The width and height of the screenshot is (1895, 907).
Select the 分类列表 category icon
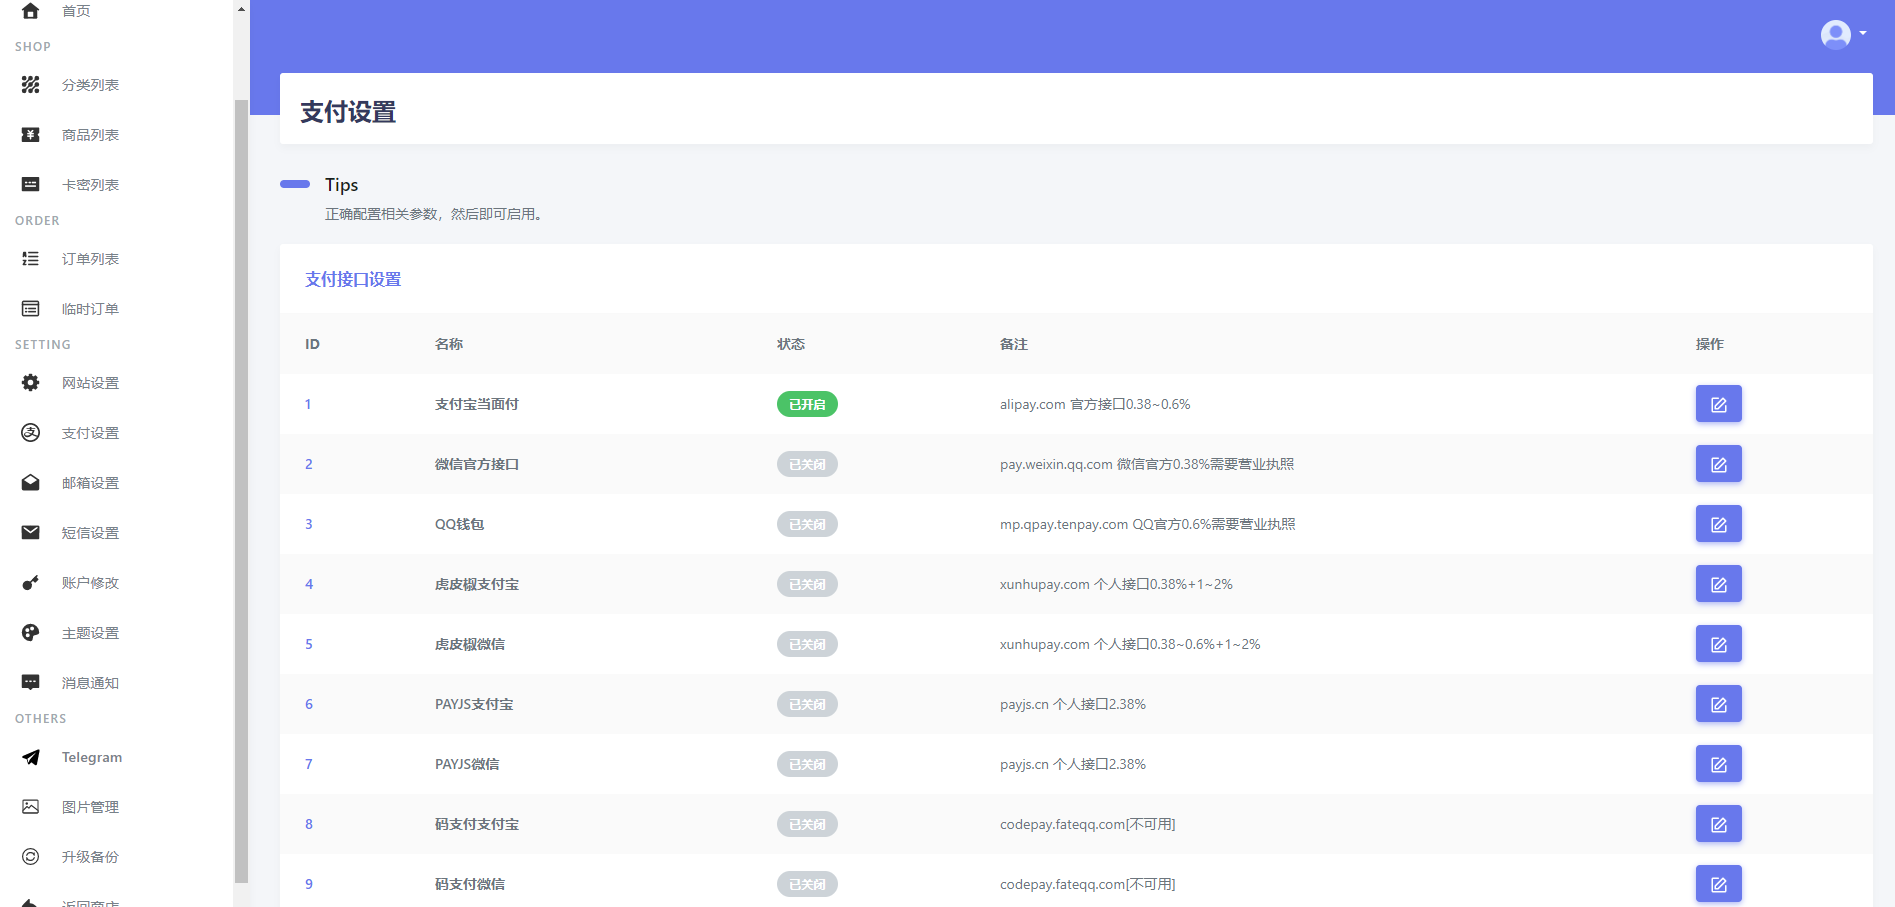(30, 85)
